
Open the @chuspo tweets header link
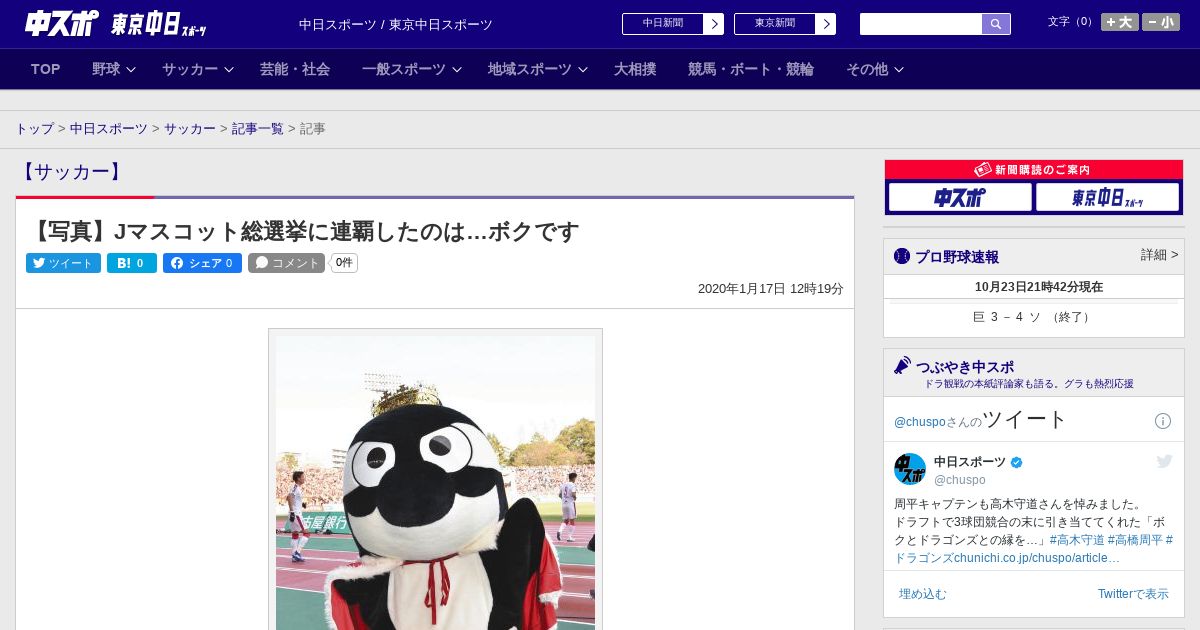[919, 422]
